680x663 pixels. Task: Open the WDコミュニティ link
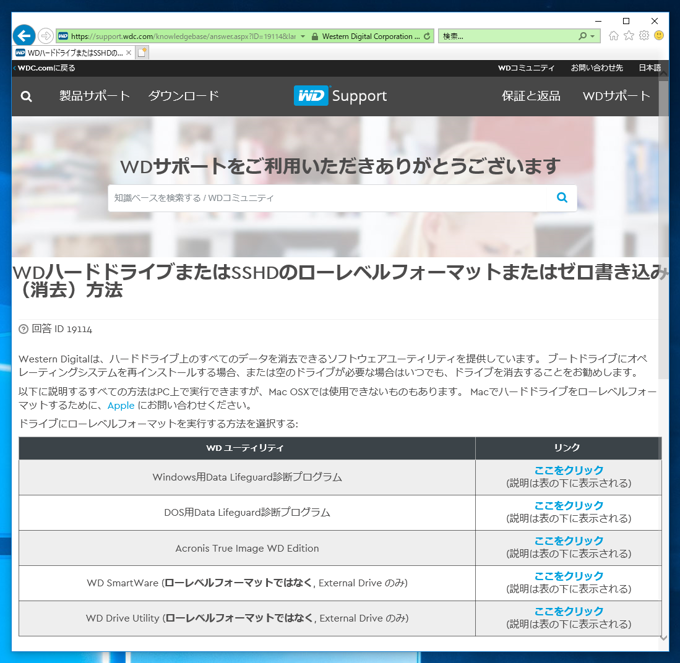(x=526, y=68)
